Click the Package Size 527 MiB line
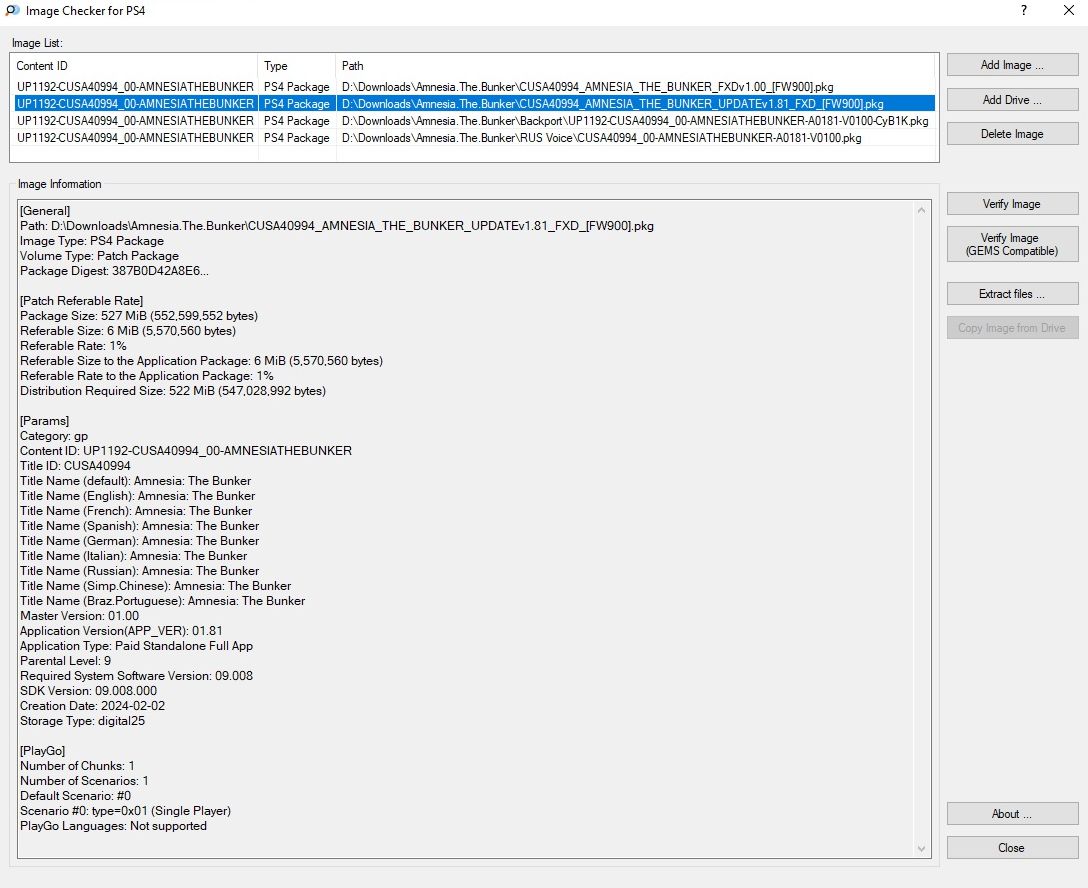The height and width of the screenshot is (888, 1088). coord(139,316)
